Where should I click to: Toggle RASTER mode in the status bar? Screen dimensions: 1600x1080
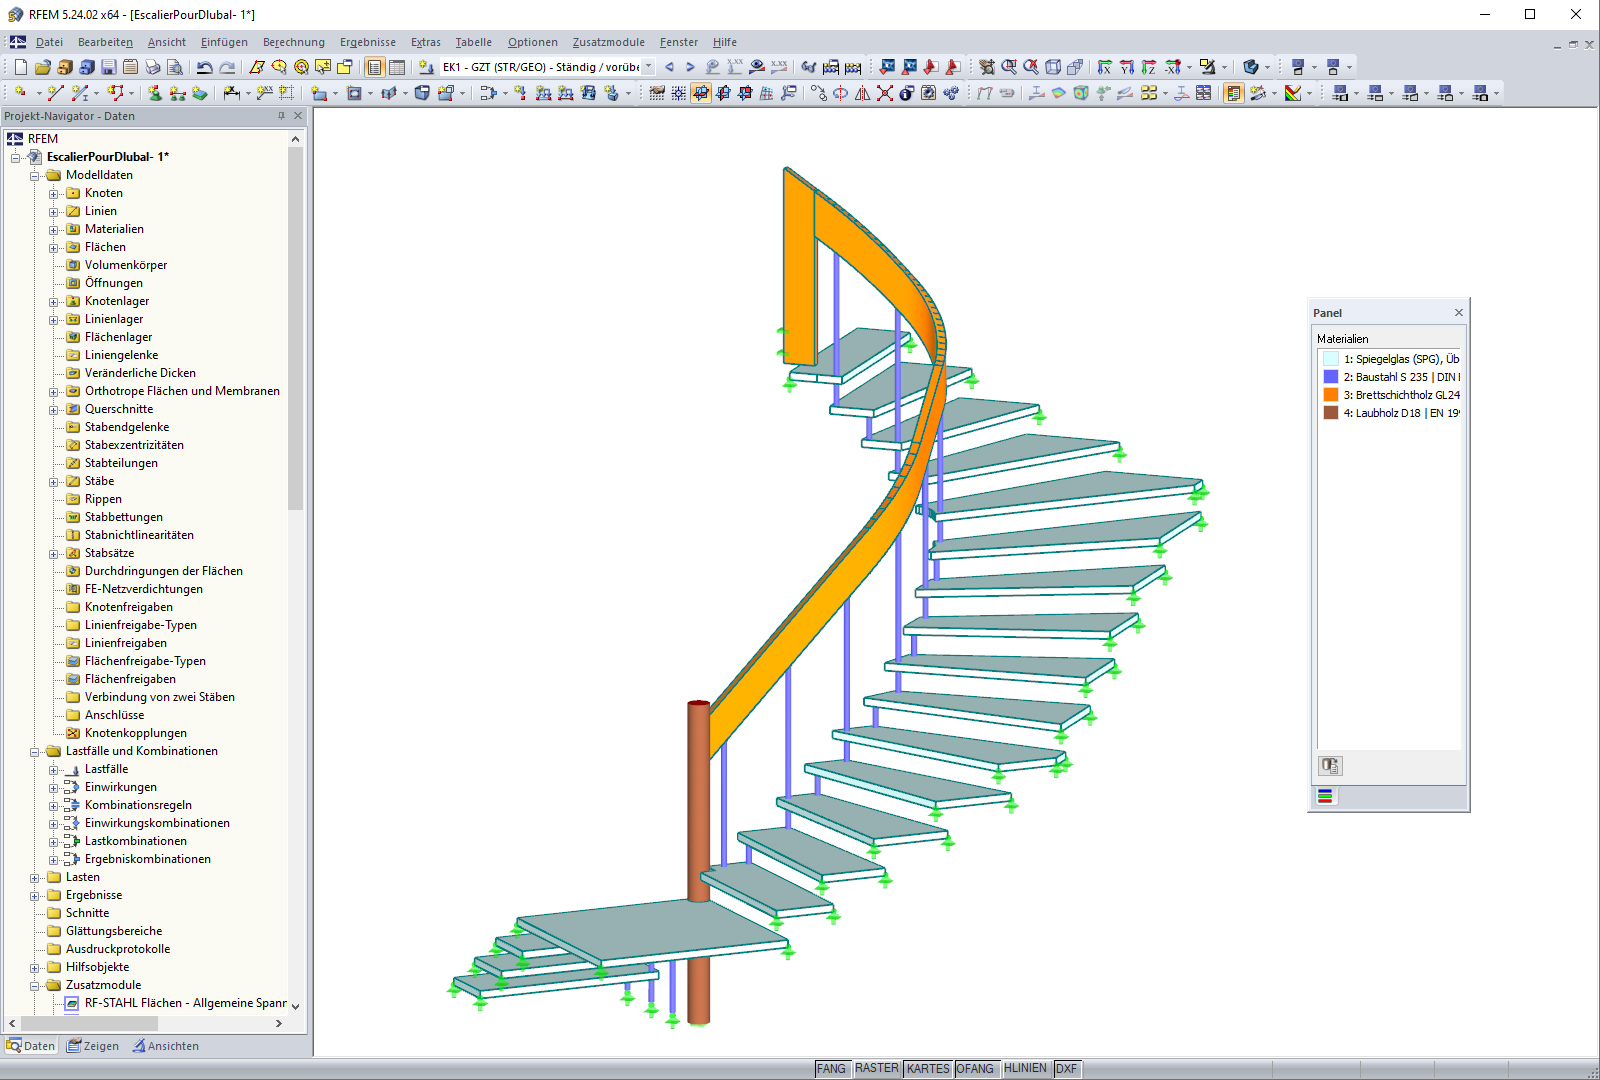pyautogui.click(x=877, y=1068)
